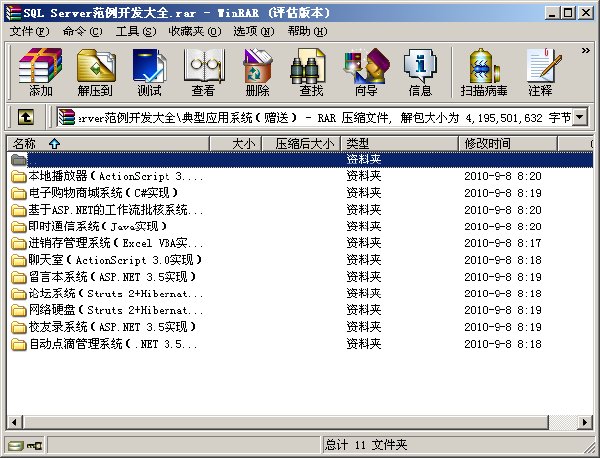Sort by 类型 column header
Screen dimensions: 600x458
400,144
